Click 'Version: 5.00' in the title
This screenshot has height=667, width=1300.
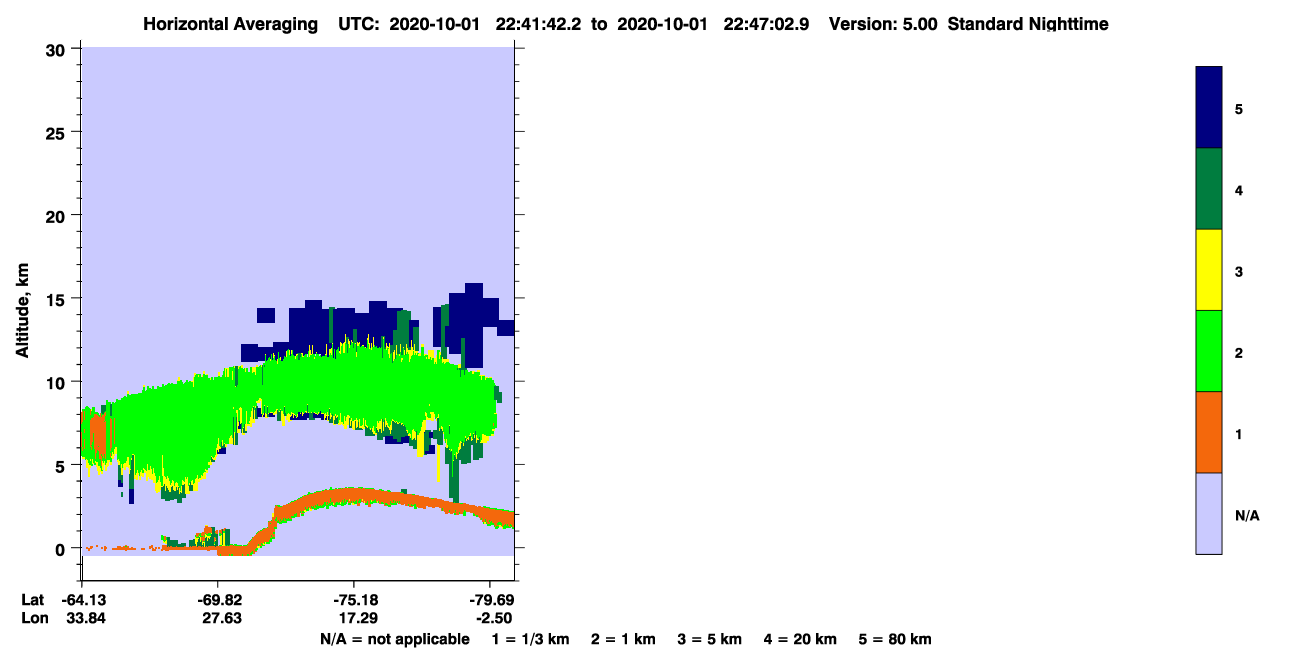tap(883, 24)
